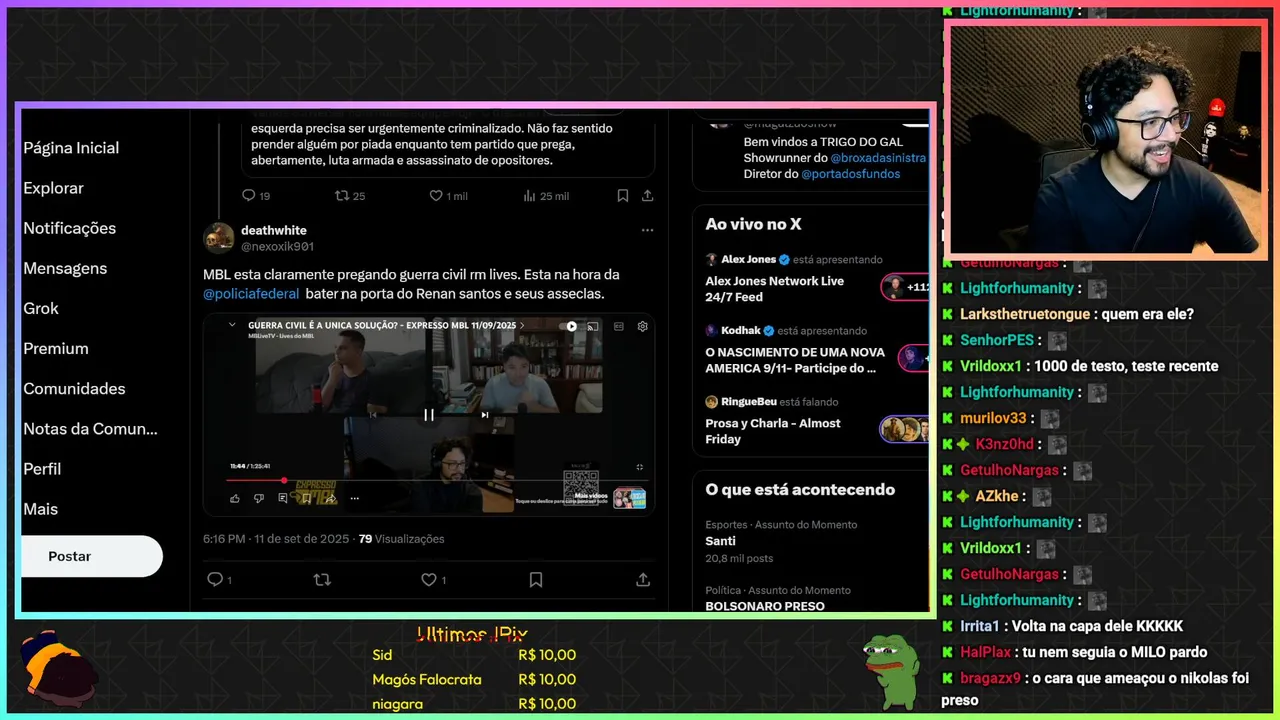Expand the video title GUERRA CIVIL chevron
1280x720 pixels.
click(x=522, y=326)
